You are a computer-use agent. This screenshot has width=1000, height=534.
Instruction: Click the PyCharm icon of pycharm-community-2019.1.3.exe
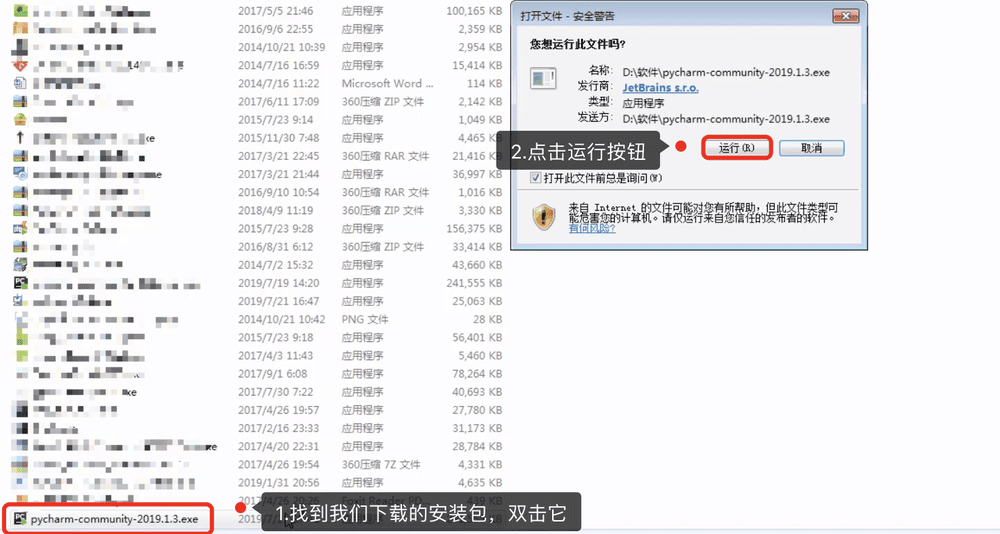pos(20,519)
